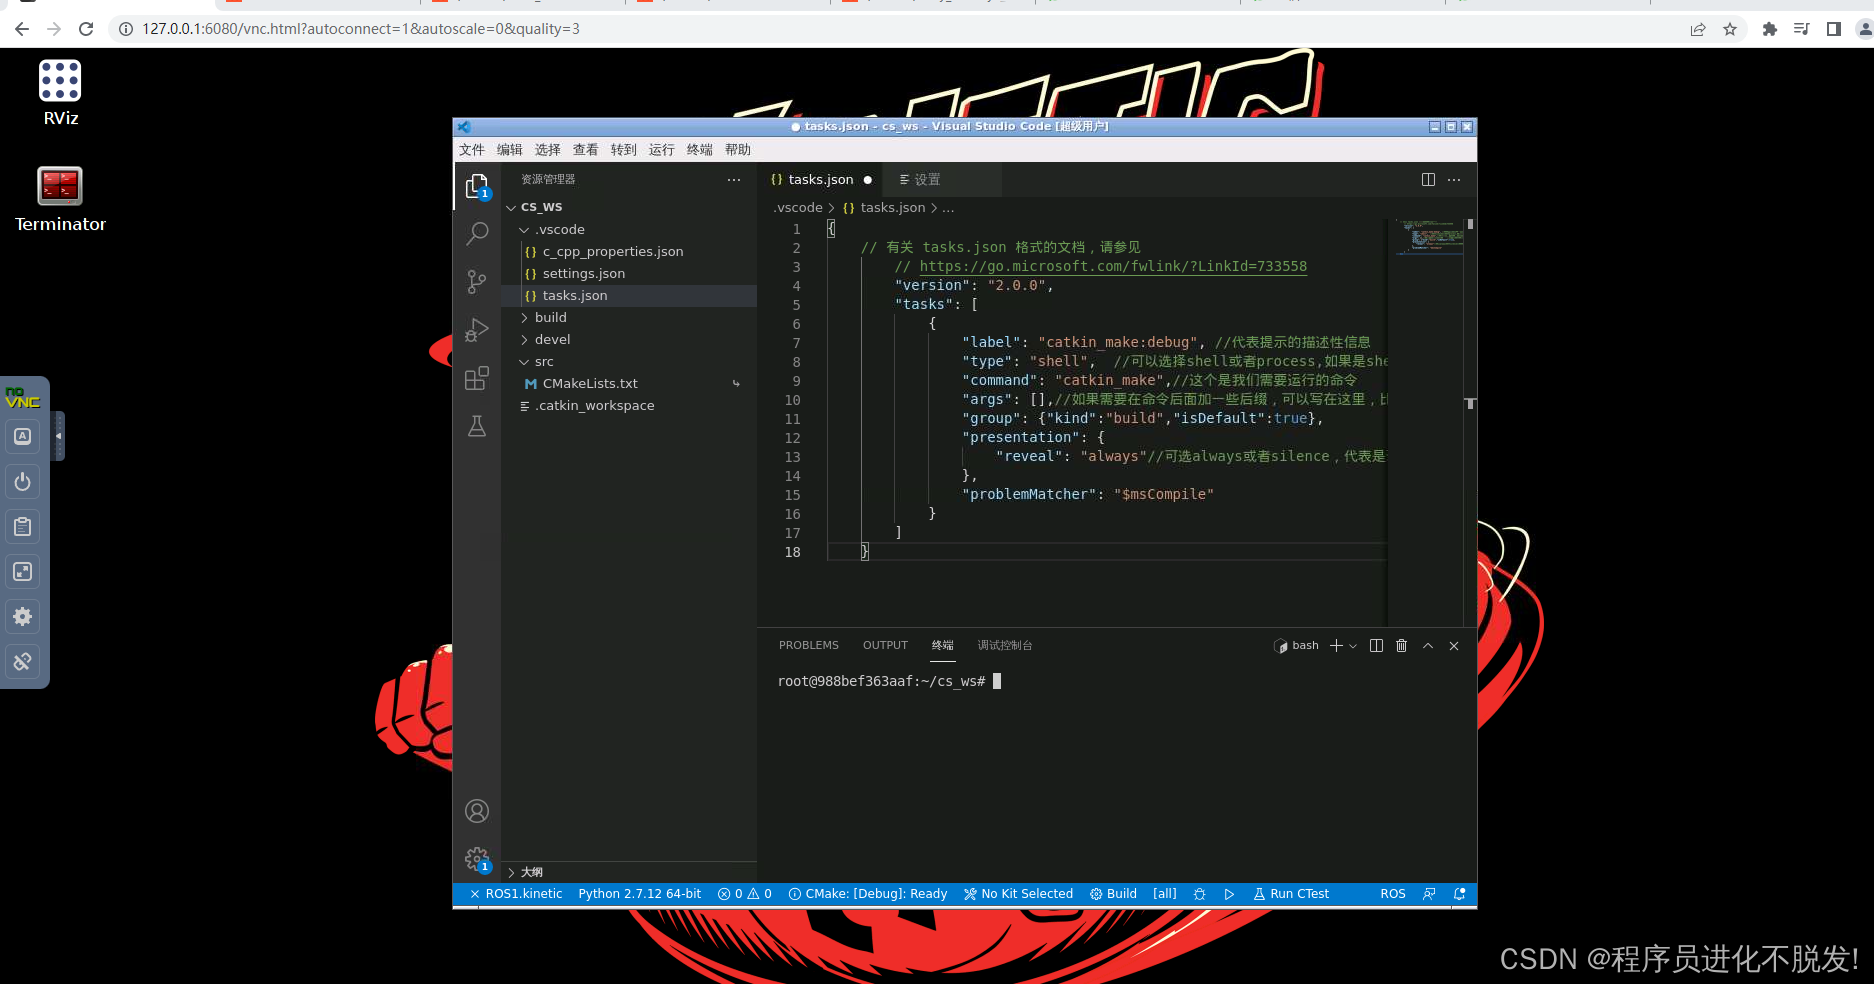The width and height of the screenshot is (1874, 984).
Task: Split the editor to the right
Action: point(1428,180)
